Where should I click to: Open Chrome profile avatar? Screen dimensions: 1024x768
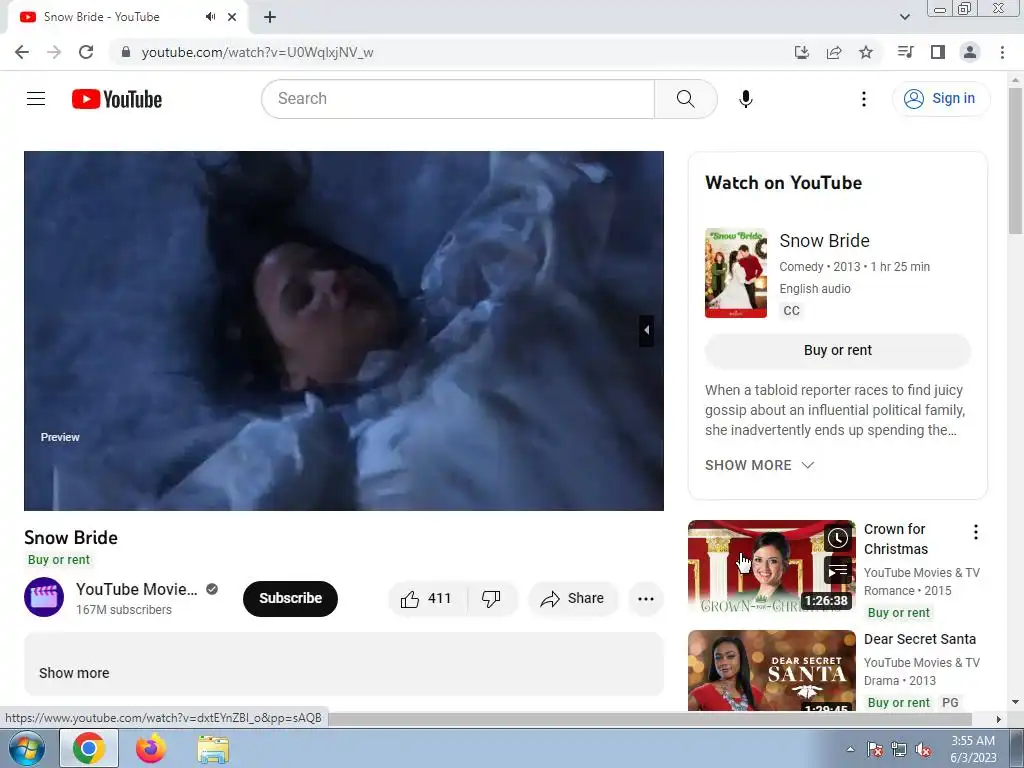(970, 52)
